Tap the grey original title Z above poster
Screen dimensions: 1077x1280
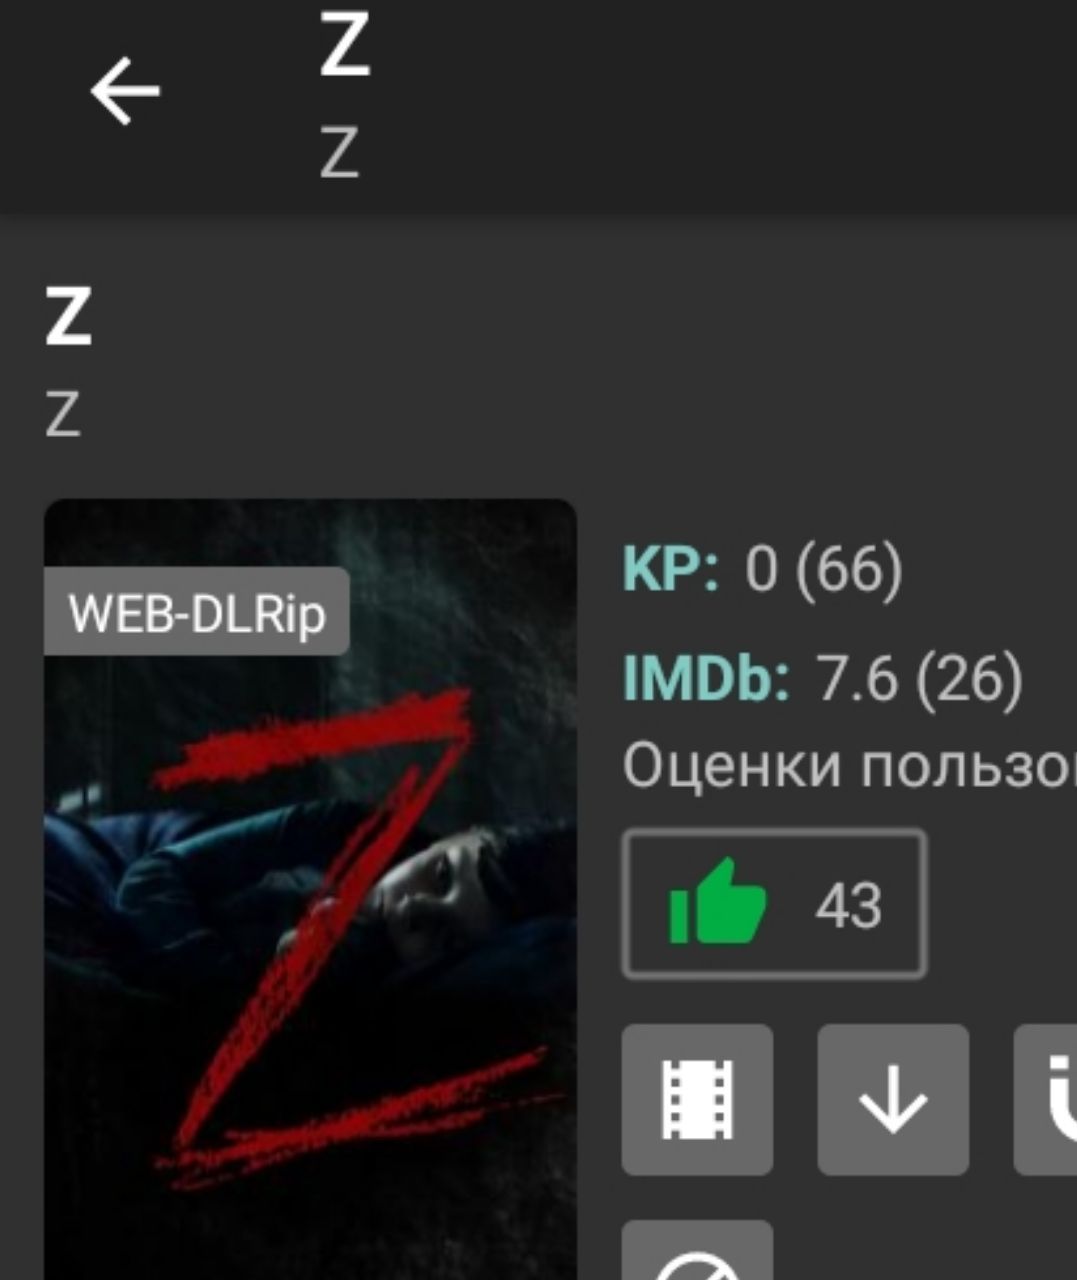pyautogui.click(x=62, y=413)
